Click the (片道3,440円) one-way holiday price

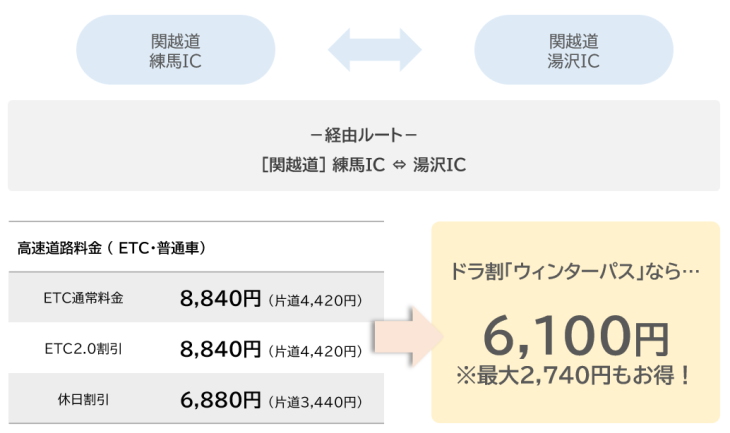315,401
